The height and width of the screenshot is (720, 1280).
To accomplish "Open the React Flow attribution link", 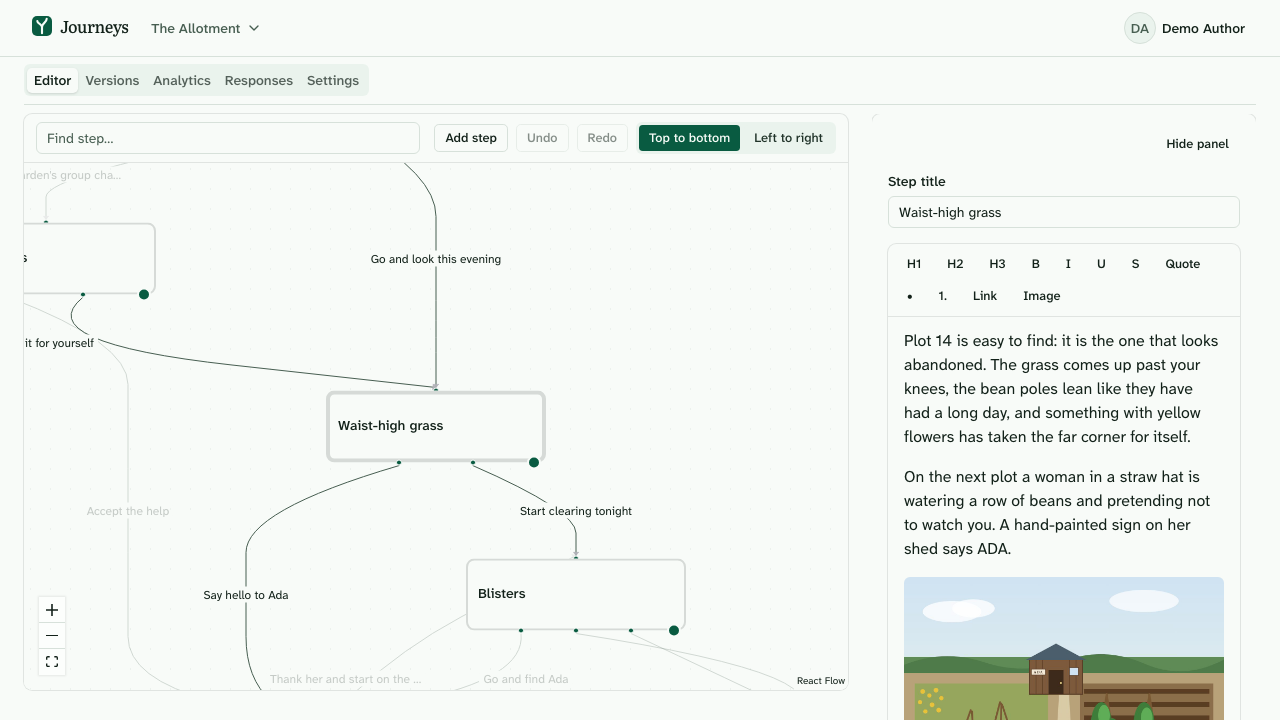I will 821,681.
